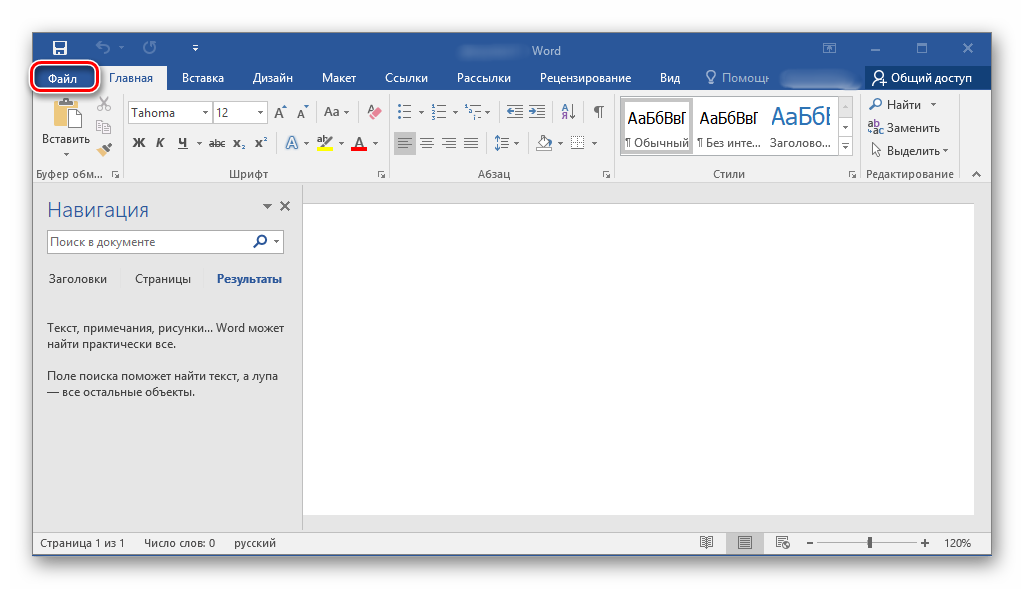Switch to Read Mode view in status bar
Screen dimensions: 1024x589
(x=706, y=543)
